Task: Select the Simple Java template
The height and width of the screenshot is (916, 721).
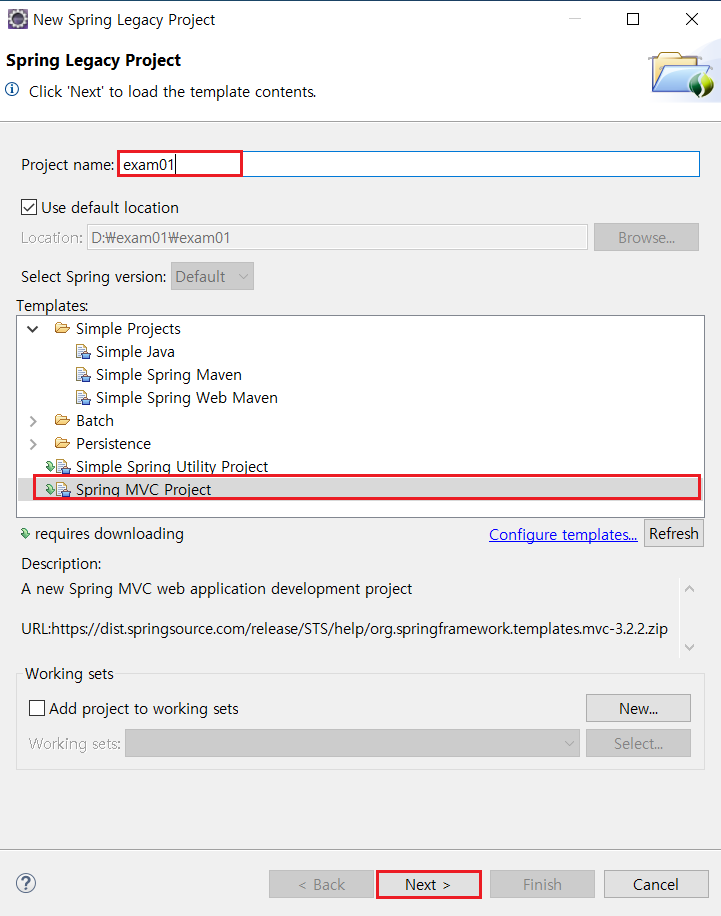Action: [x=135, y=352]
